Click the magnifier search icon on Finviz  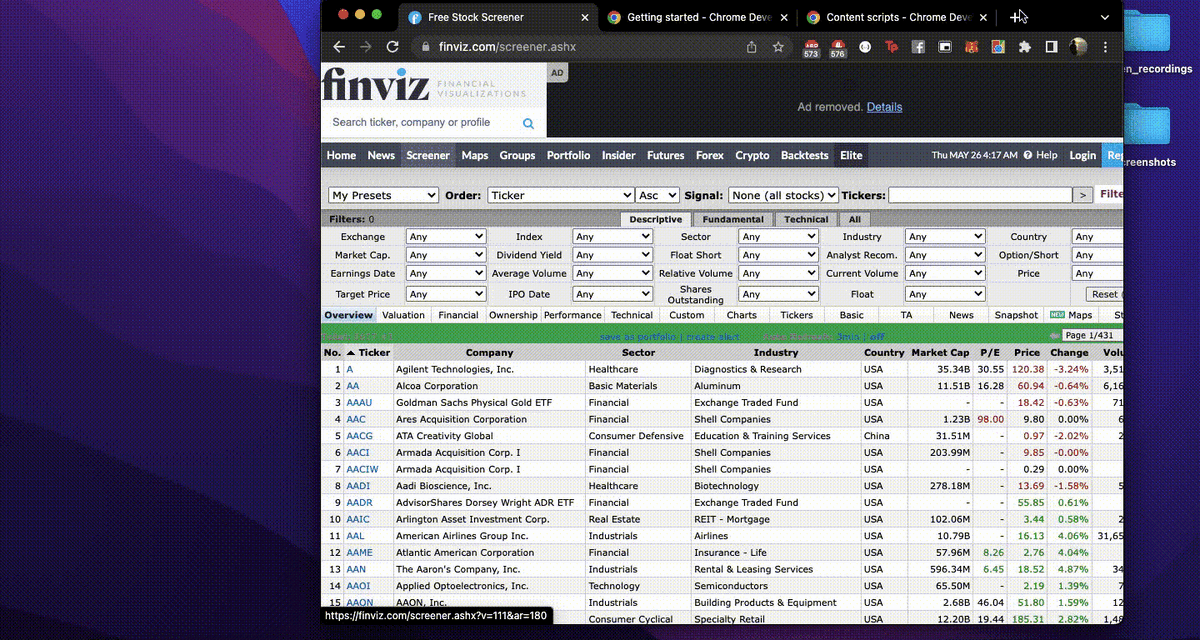[x=528, y=124]
